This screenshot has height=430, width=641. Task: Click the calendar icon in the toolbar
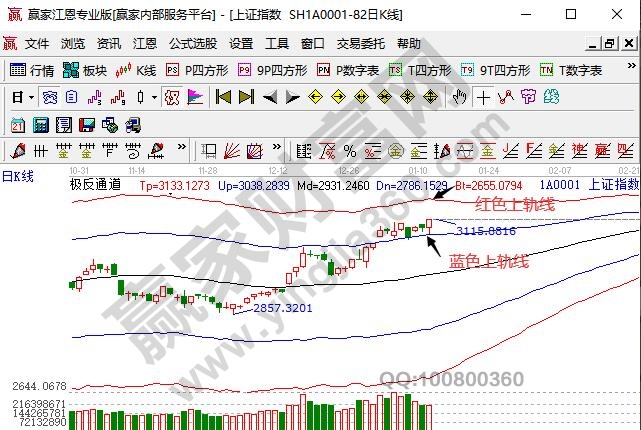tap(17, 124)
